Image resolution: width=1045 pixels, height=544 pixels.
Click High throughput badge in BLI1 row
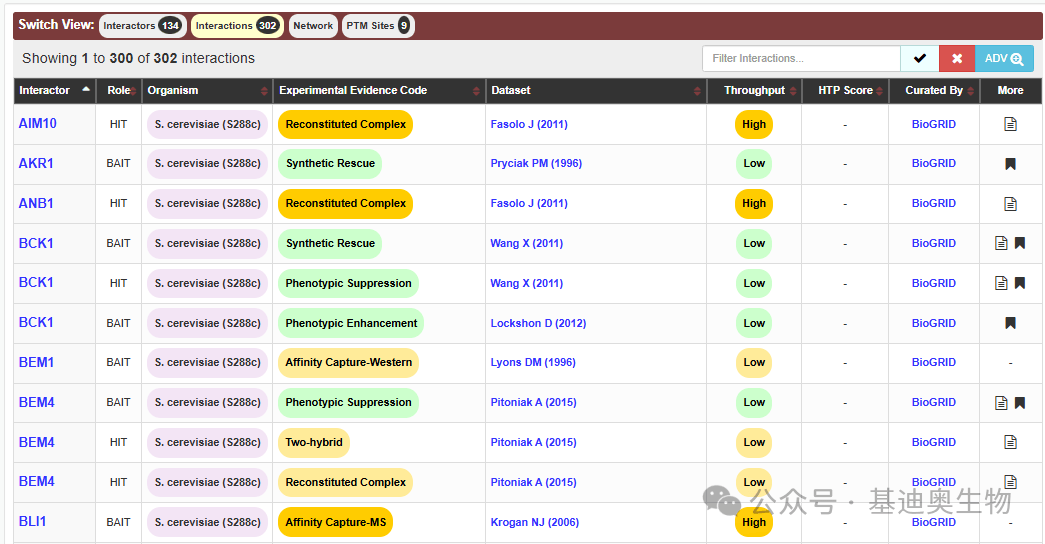[754, 522]
